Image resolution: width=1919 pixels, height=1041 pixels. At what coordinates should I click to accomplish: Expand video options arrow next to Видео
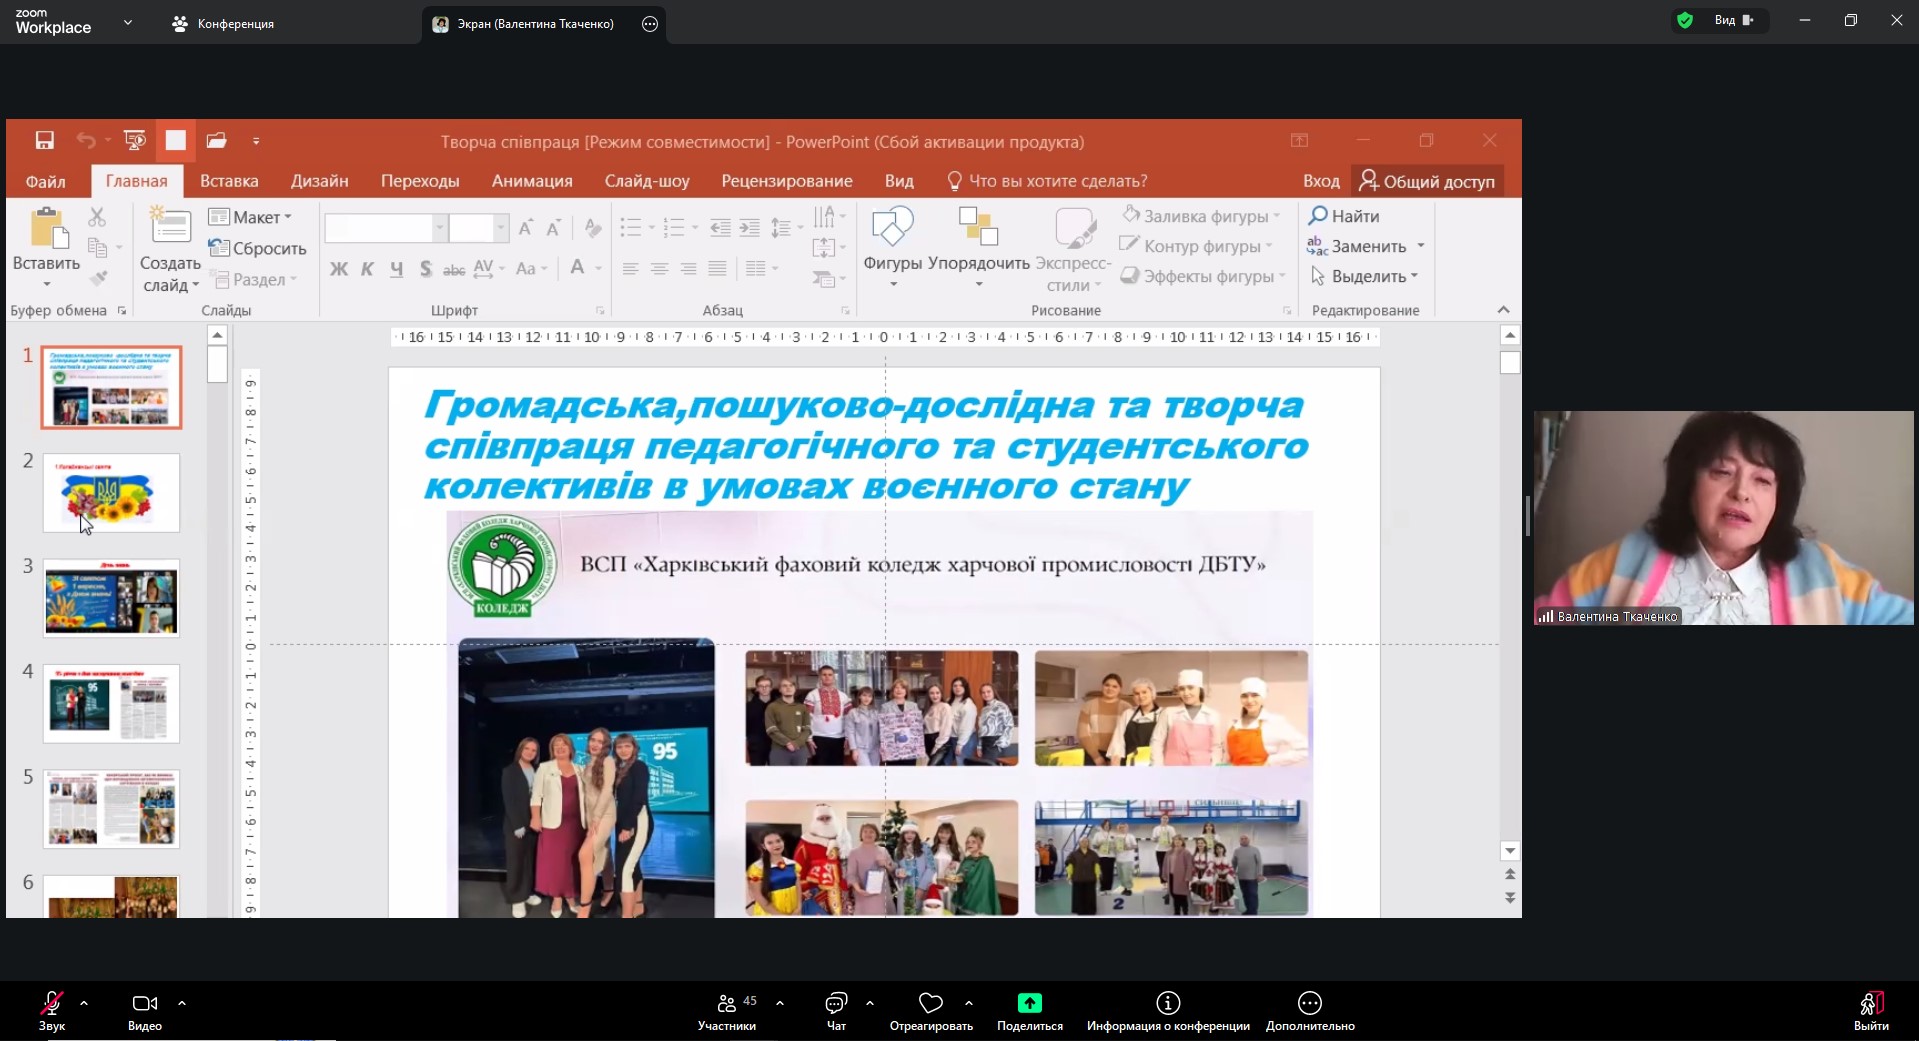[182, 1002]
